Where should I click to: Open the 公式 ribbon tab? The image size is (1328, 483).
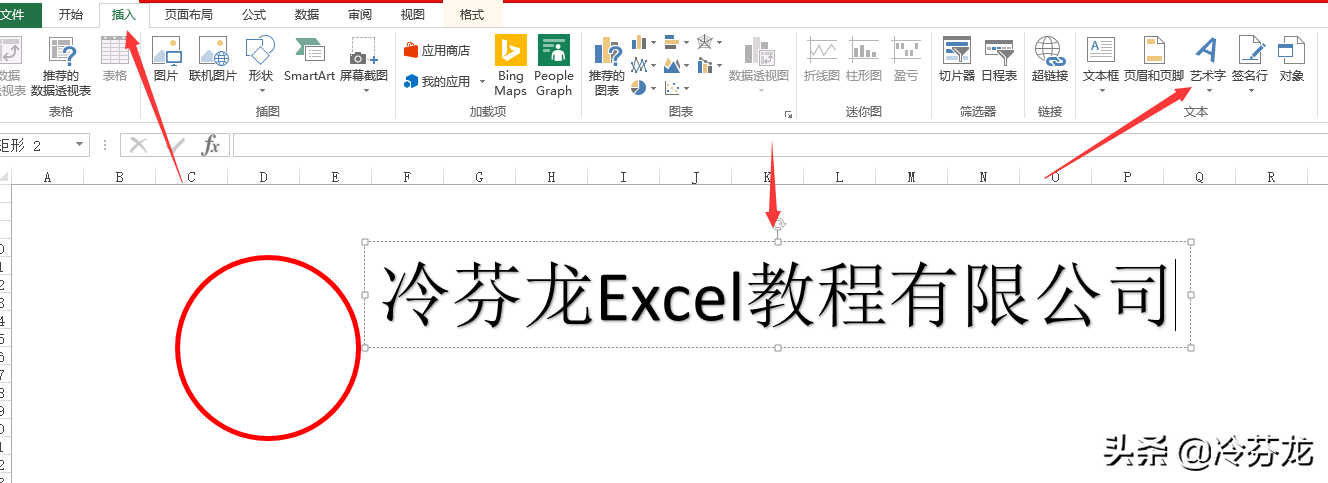254,15
